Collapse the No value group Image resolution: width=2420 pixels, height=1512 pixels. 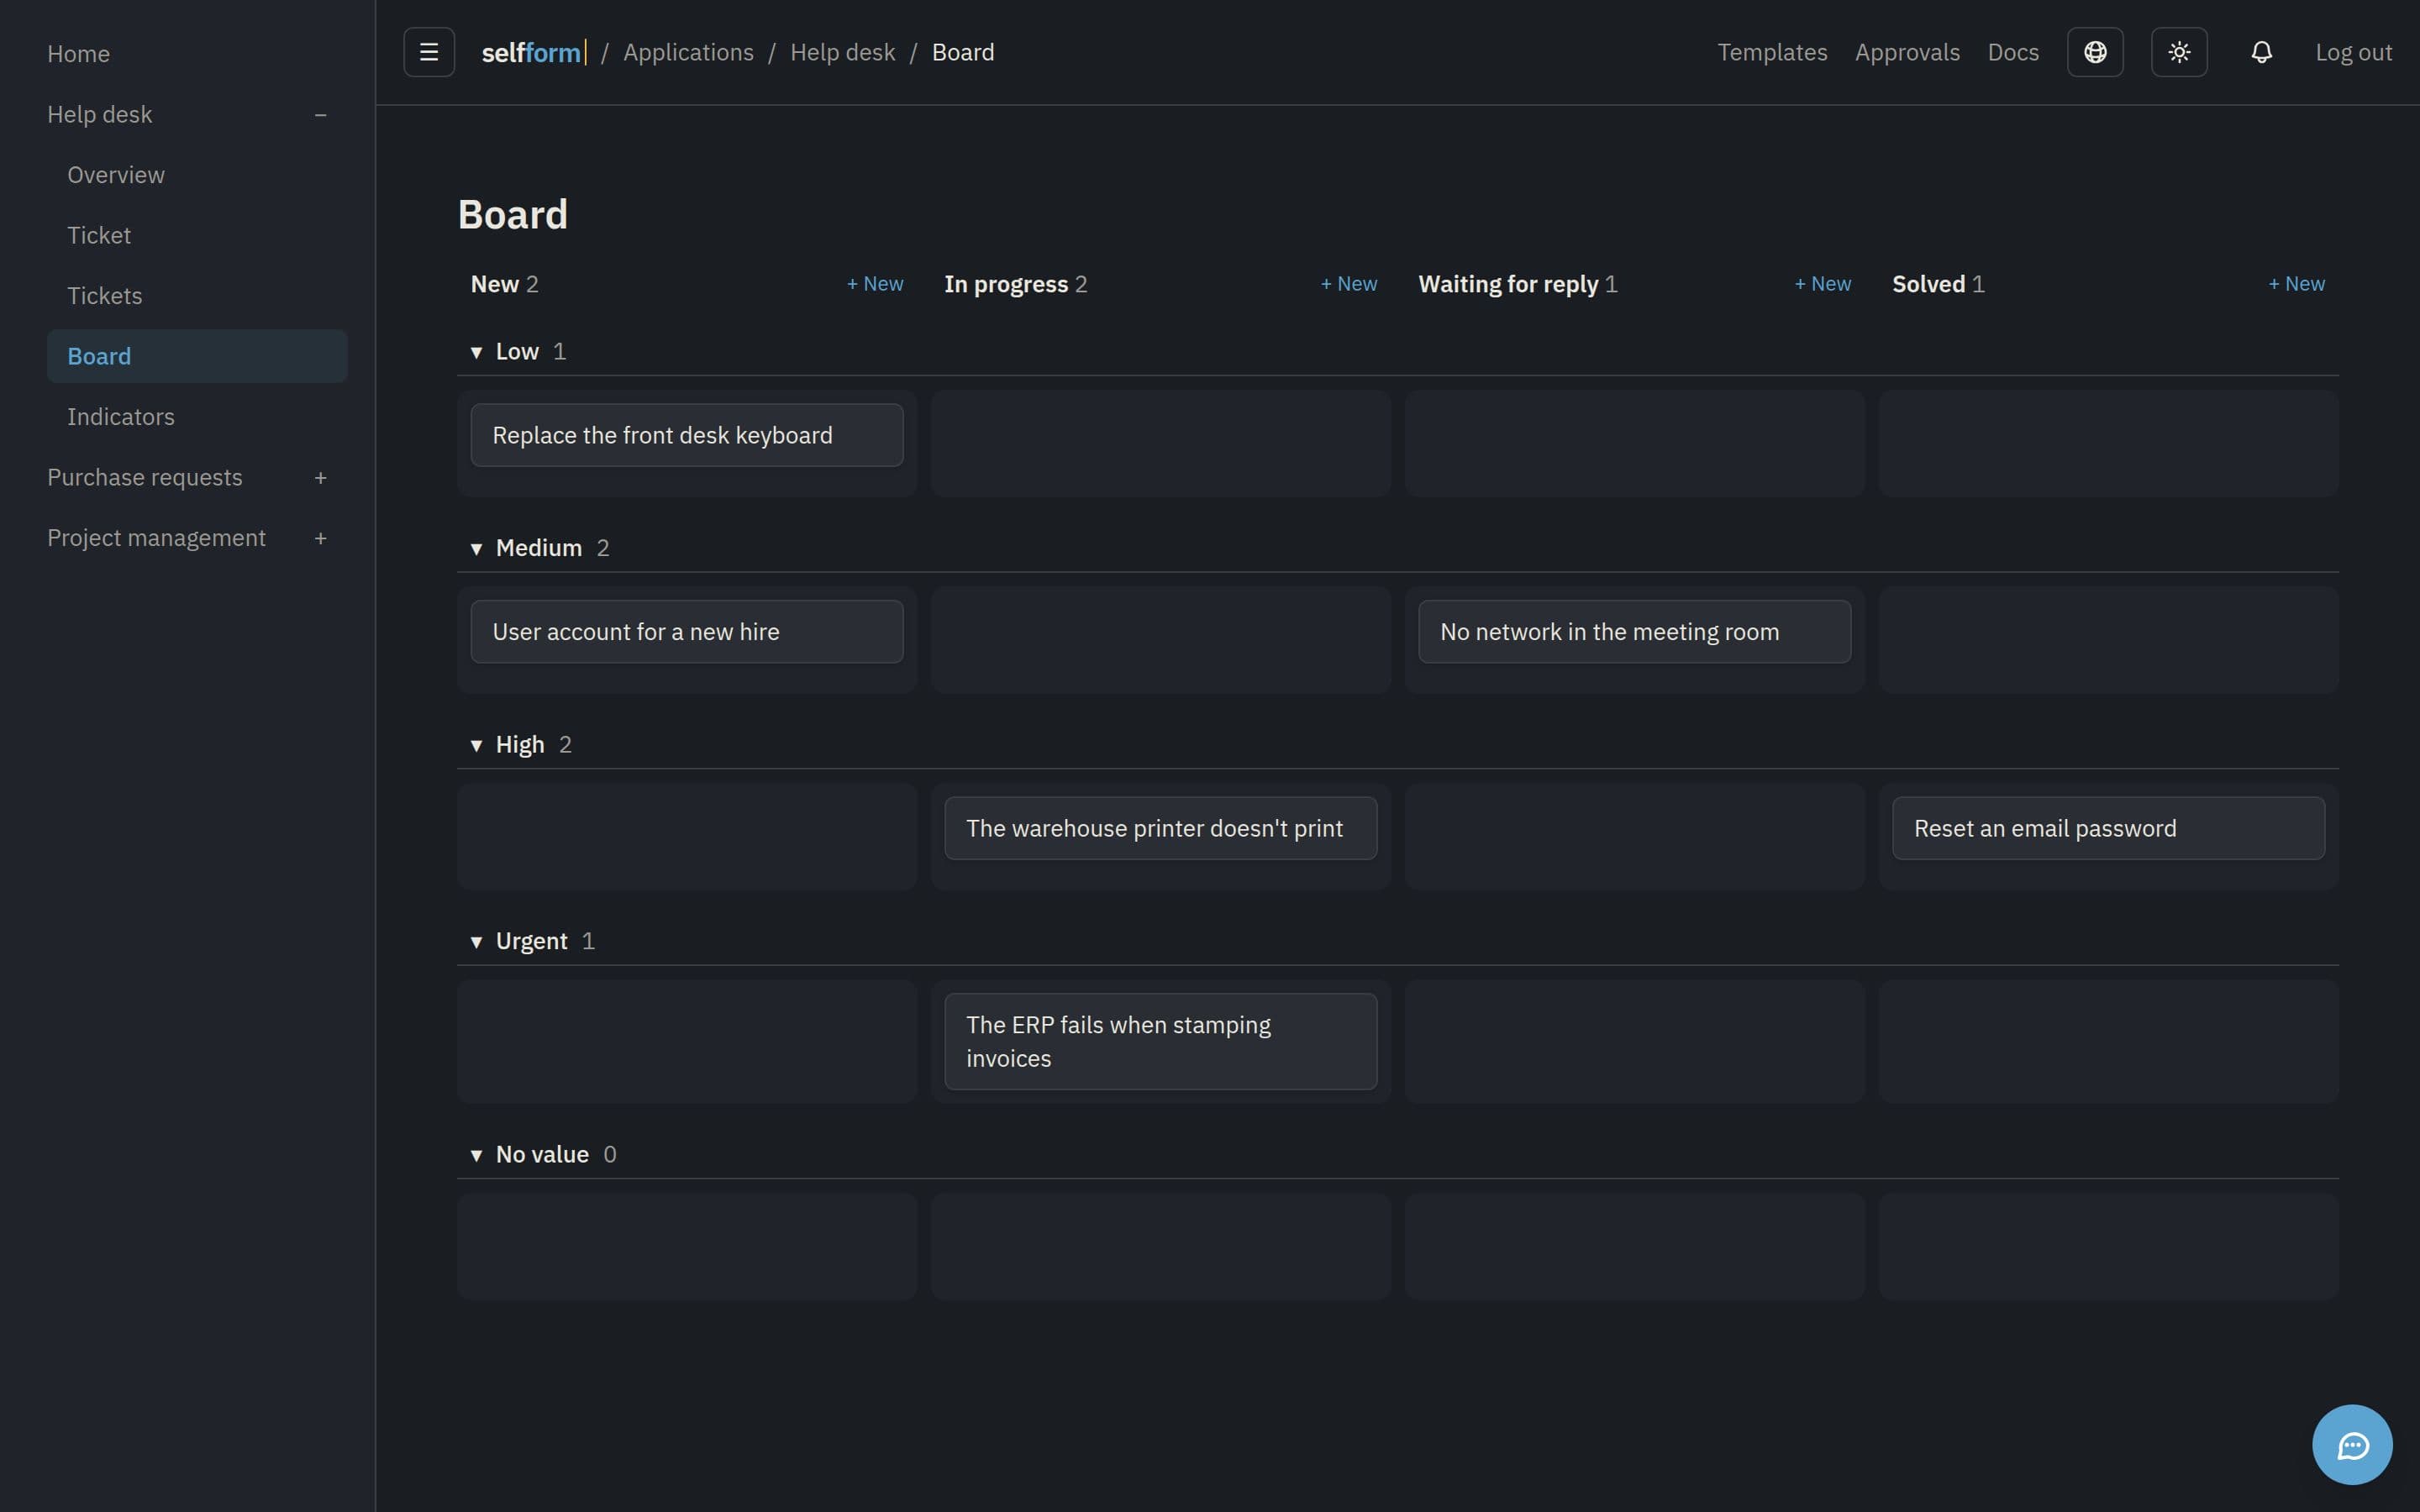(x=476, y=1155)
